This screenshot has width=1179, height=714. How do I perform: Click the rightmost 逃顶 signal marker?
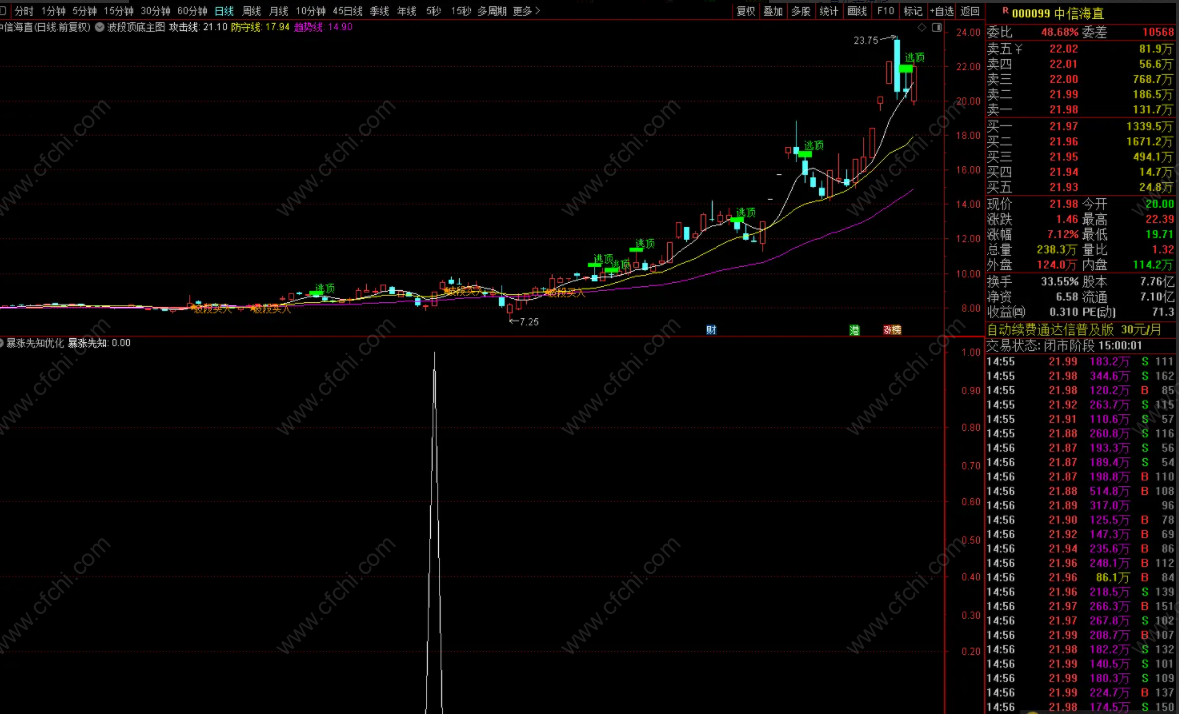(x=914, y=58)
